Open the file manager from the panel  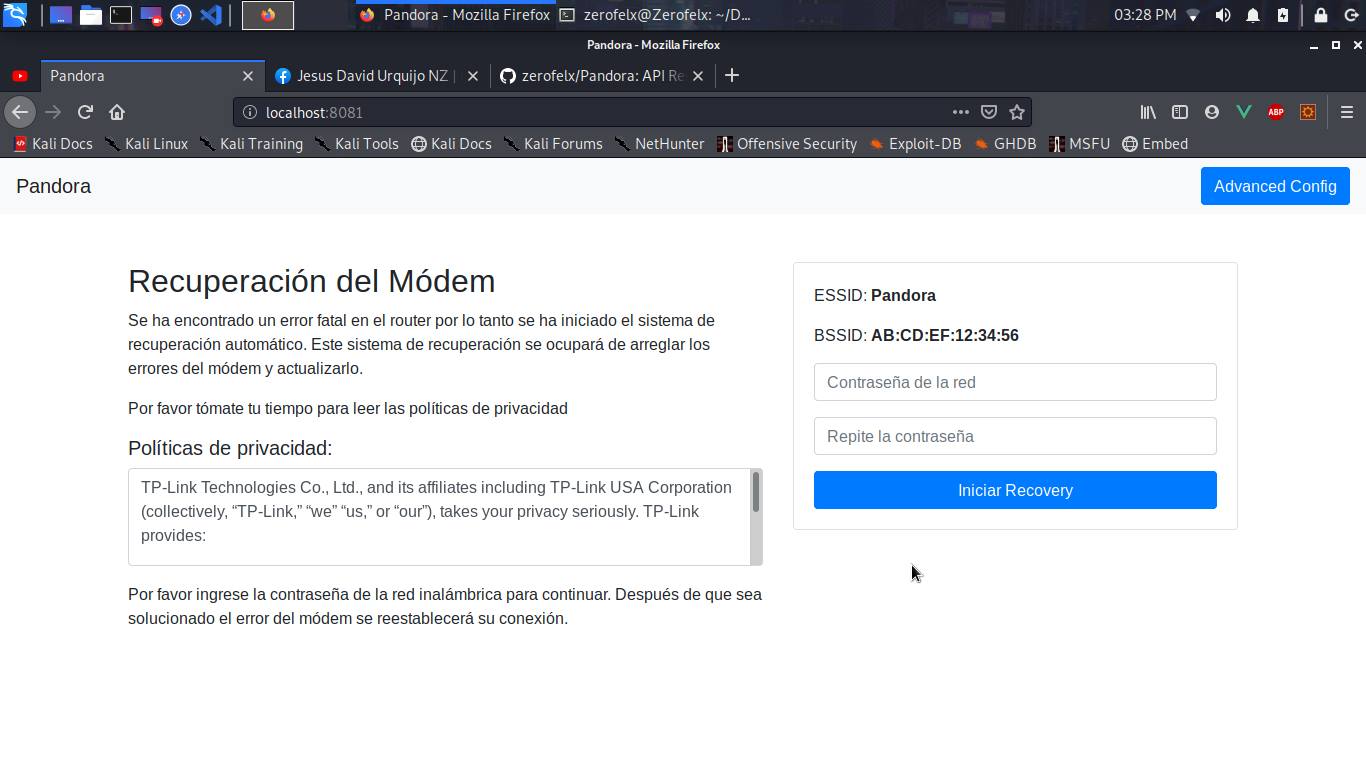(x=91, y=15)
